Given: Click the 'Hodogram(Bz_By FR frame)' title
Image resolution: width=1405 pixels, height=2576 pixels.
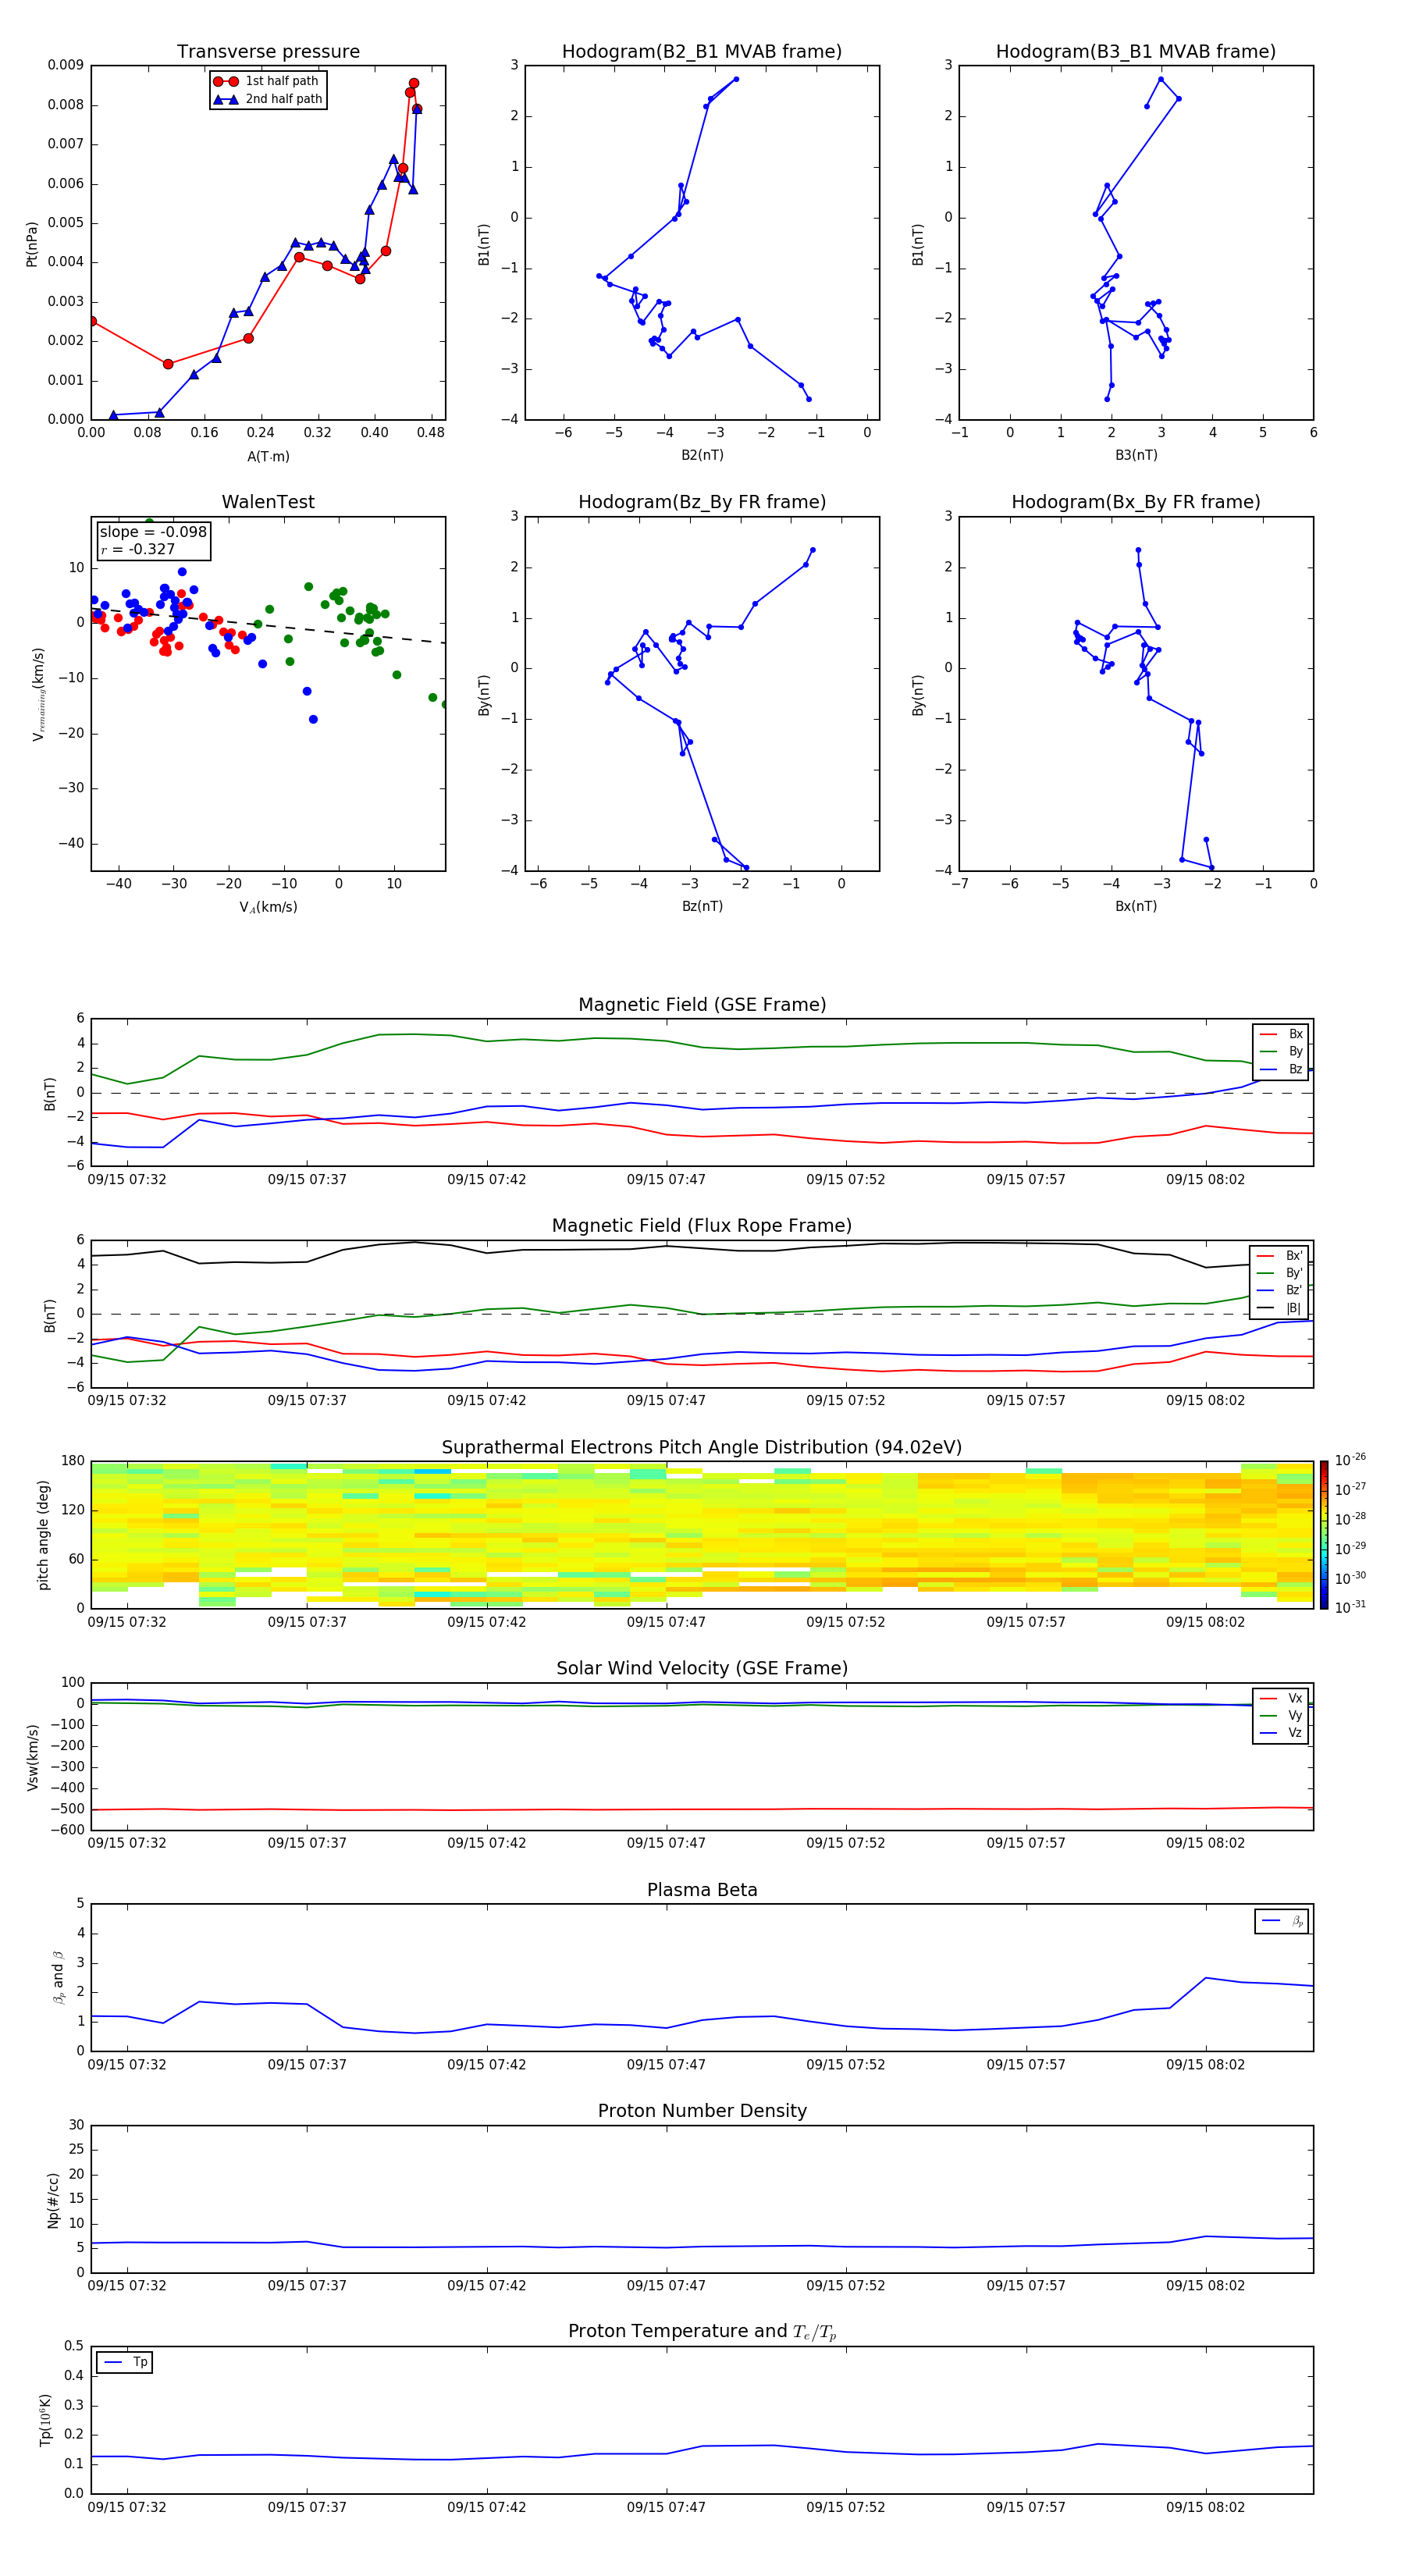Looking at the screenshot, I should coord(702,502).
